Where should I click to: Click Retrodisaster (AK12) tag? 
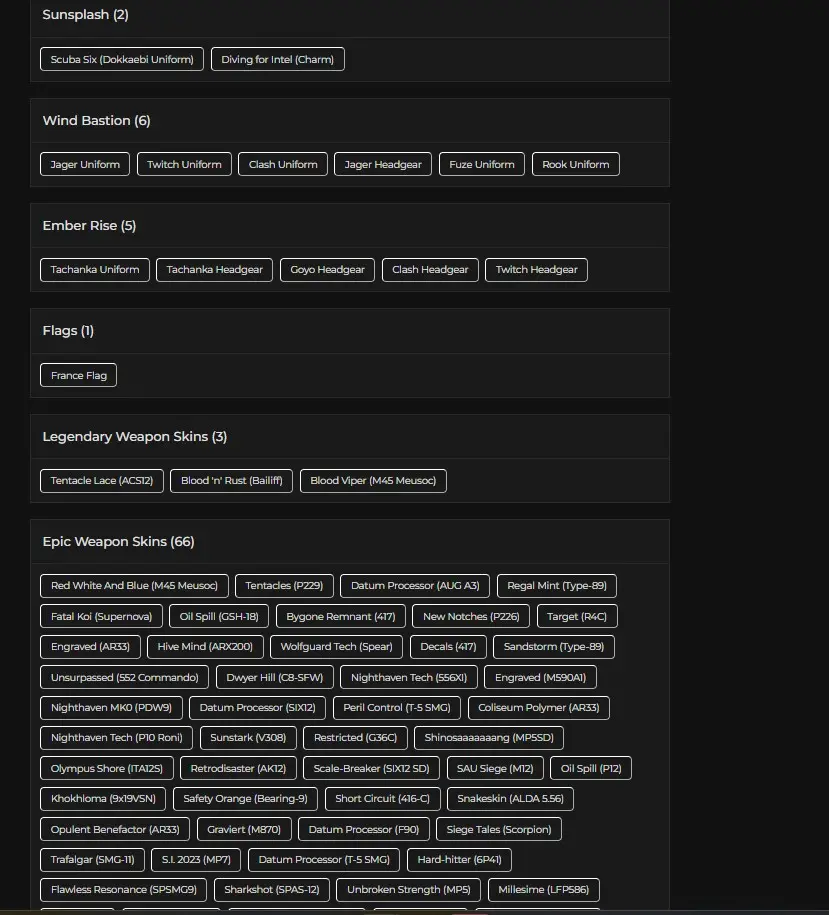(239, 769)
